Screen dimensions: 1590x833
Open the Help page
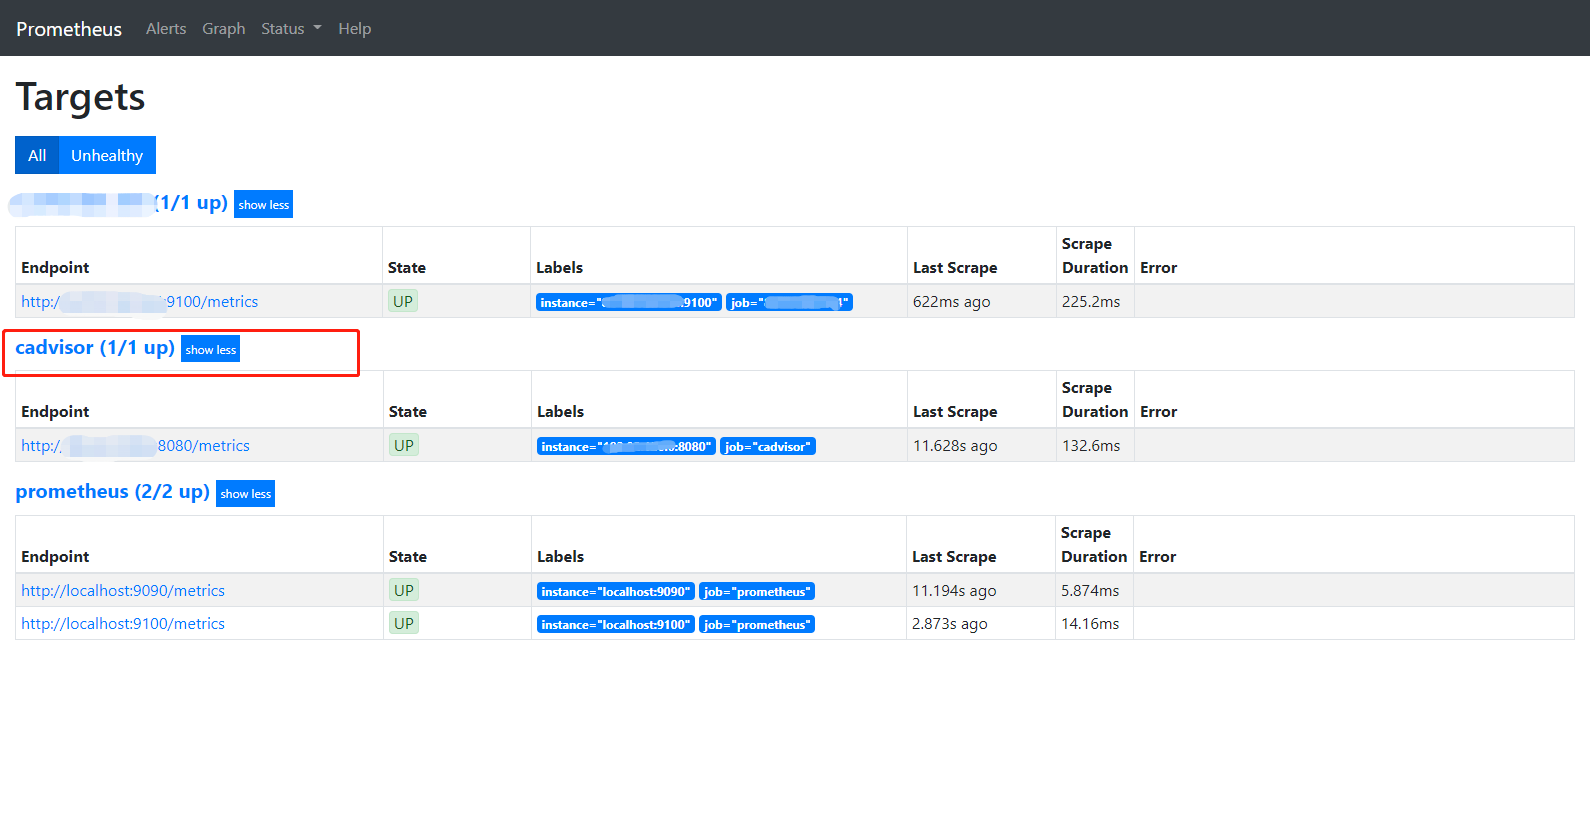coord(354,29)
